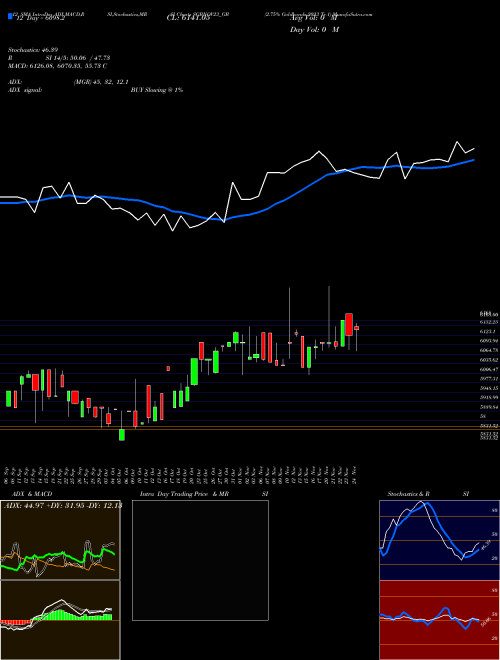
Task: Click the 'Intra Day Trading Price & MR' heading
Action: click(x=184, y=494)
